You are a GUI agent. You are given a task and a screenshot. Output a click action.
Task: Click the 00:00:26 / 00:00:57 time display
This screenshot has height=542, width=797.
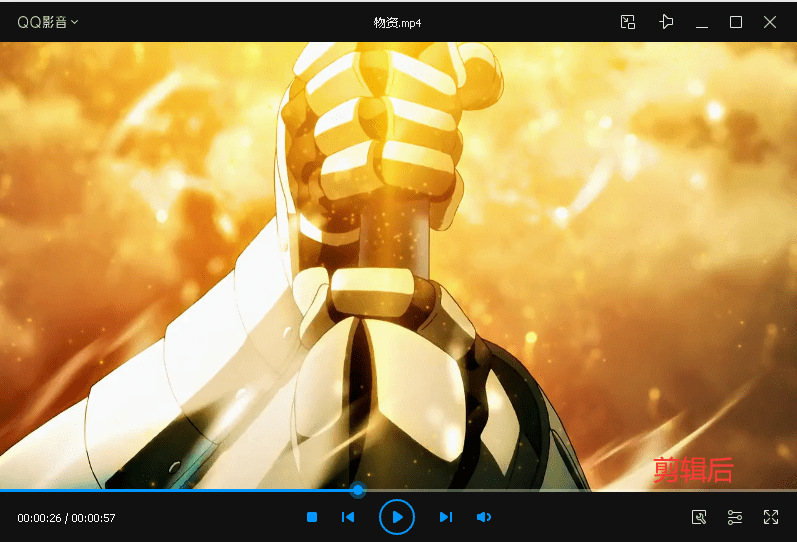(67, 518)
